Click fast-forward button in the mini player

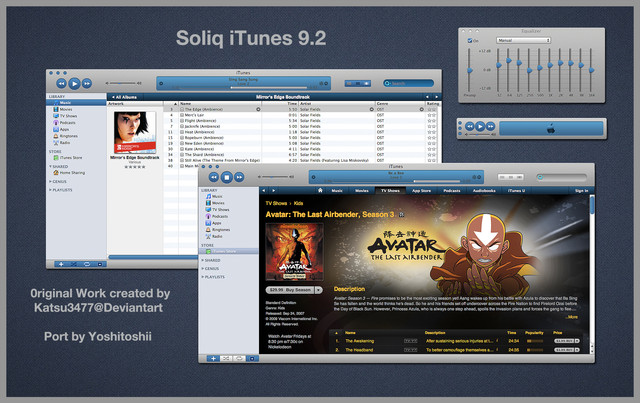(490, 127)
